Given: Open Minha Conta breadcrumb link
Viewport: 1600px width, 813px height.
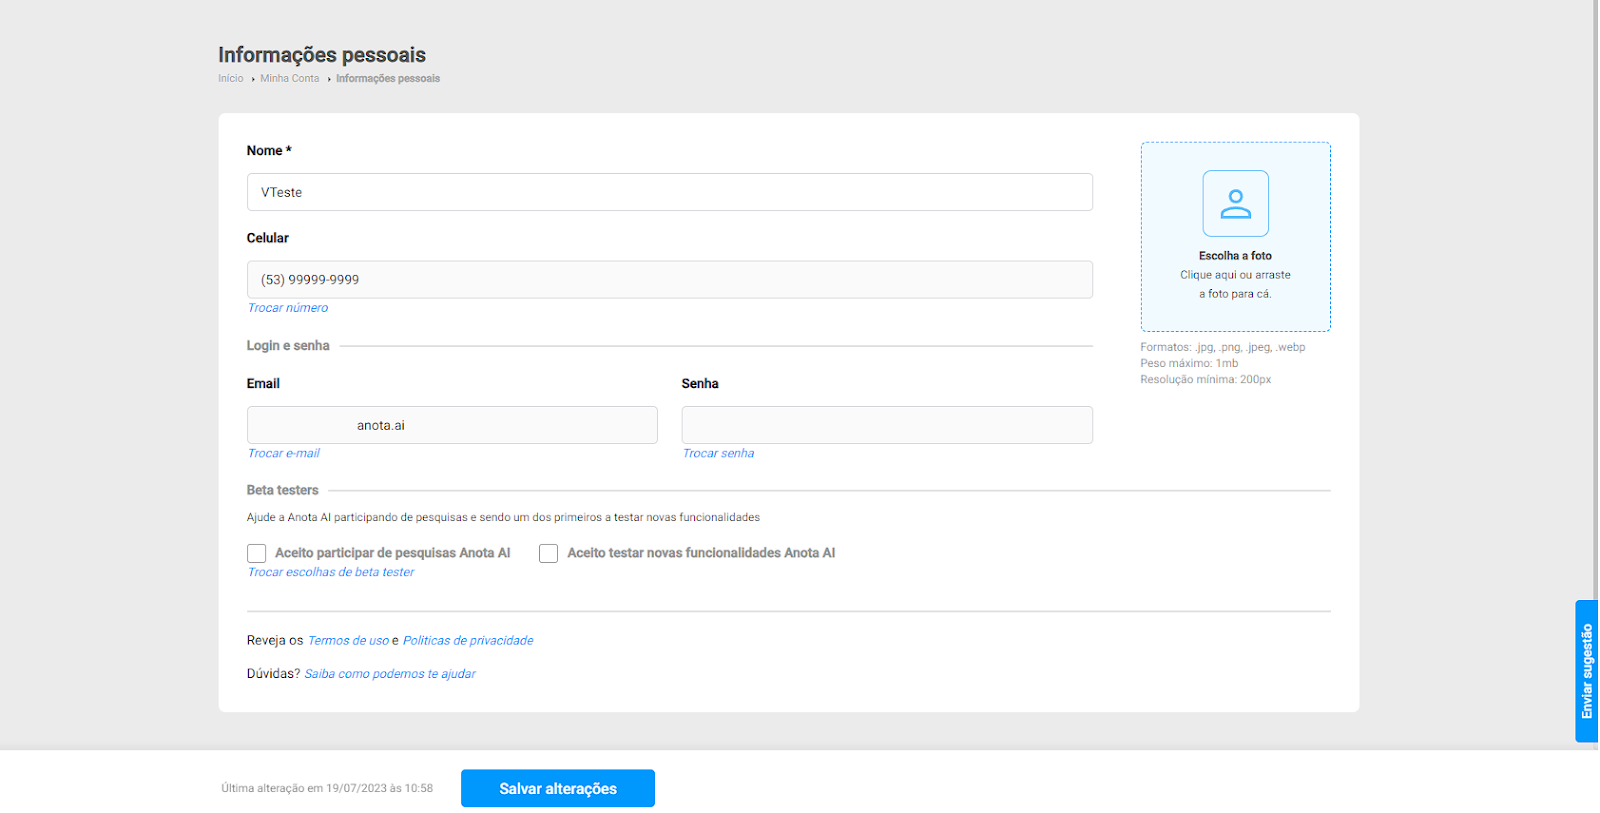Looking at the screenshot, I should (290, 79).
